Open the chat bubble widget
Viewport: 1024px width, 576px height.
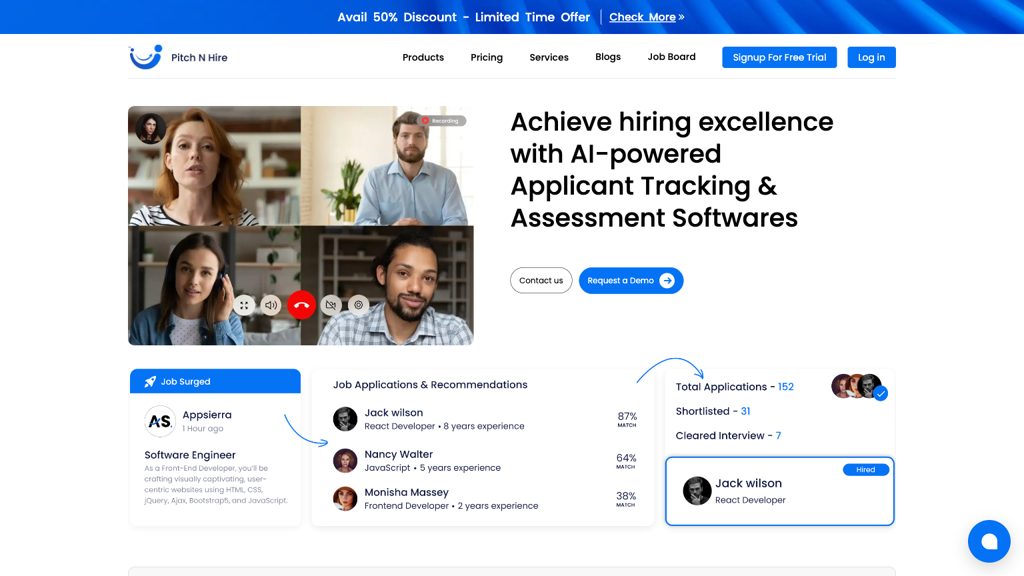pos(989,541)
